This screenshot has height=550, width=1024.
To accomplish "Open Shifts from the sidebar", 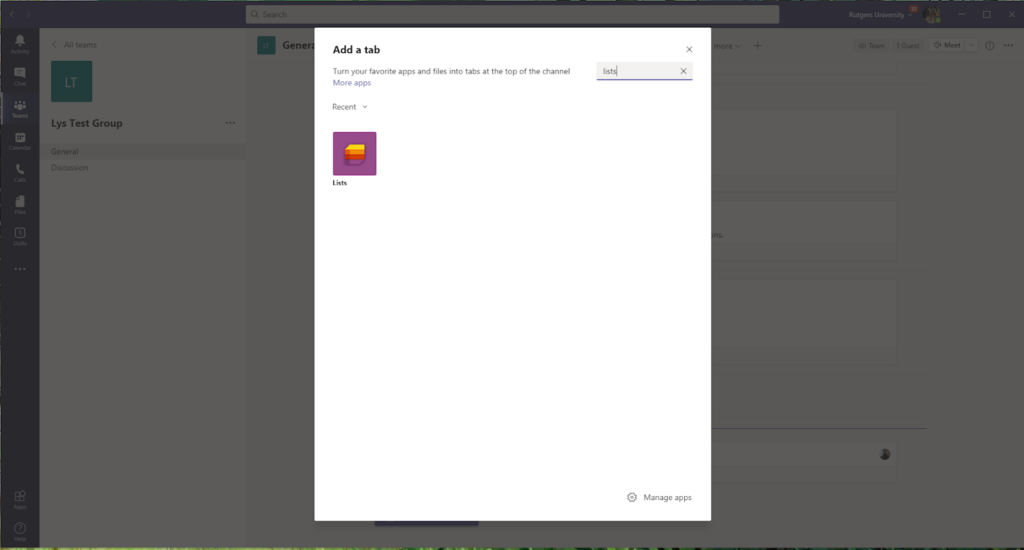I will (x=19, y=236).
